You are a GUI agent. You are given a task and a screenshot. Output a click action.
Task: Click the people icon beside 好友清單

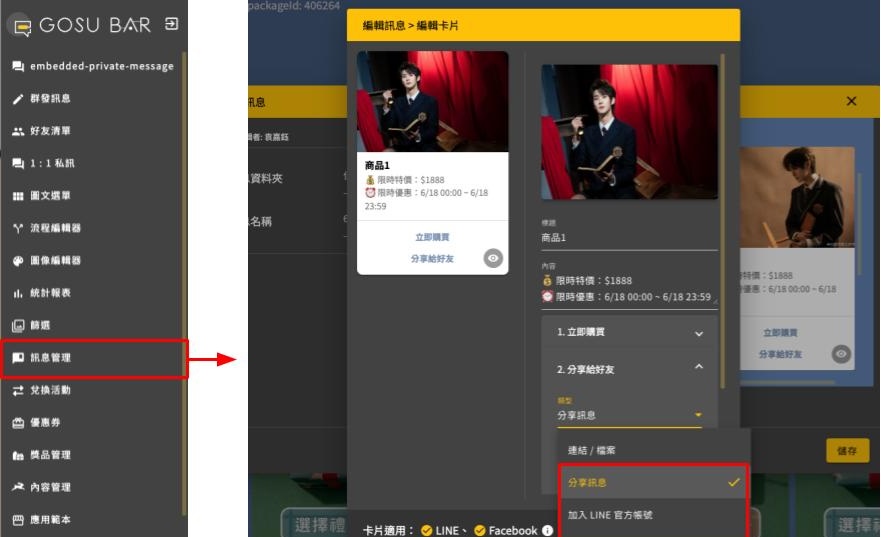(18, 131)
